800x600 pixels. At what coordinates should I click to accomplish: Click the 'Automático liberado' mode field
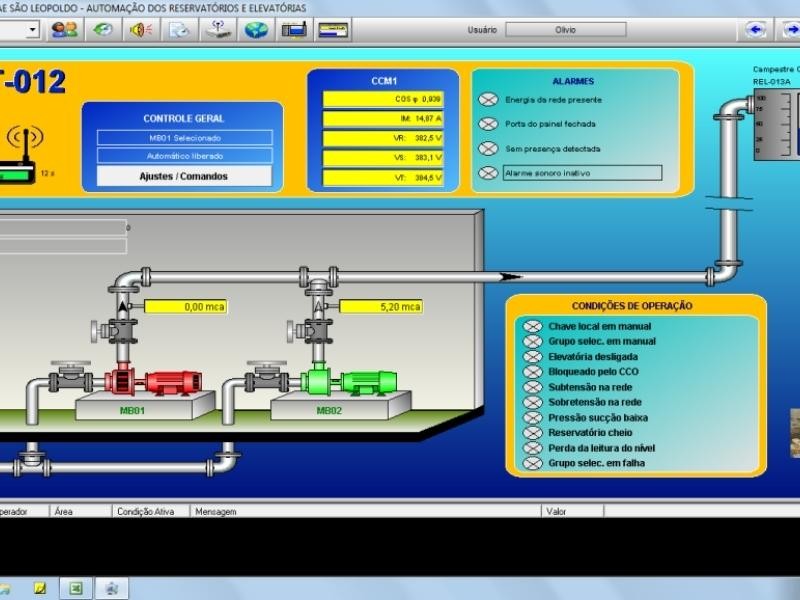coord(184,156)
